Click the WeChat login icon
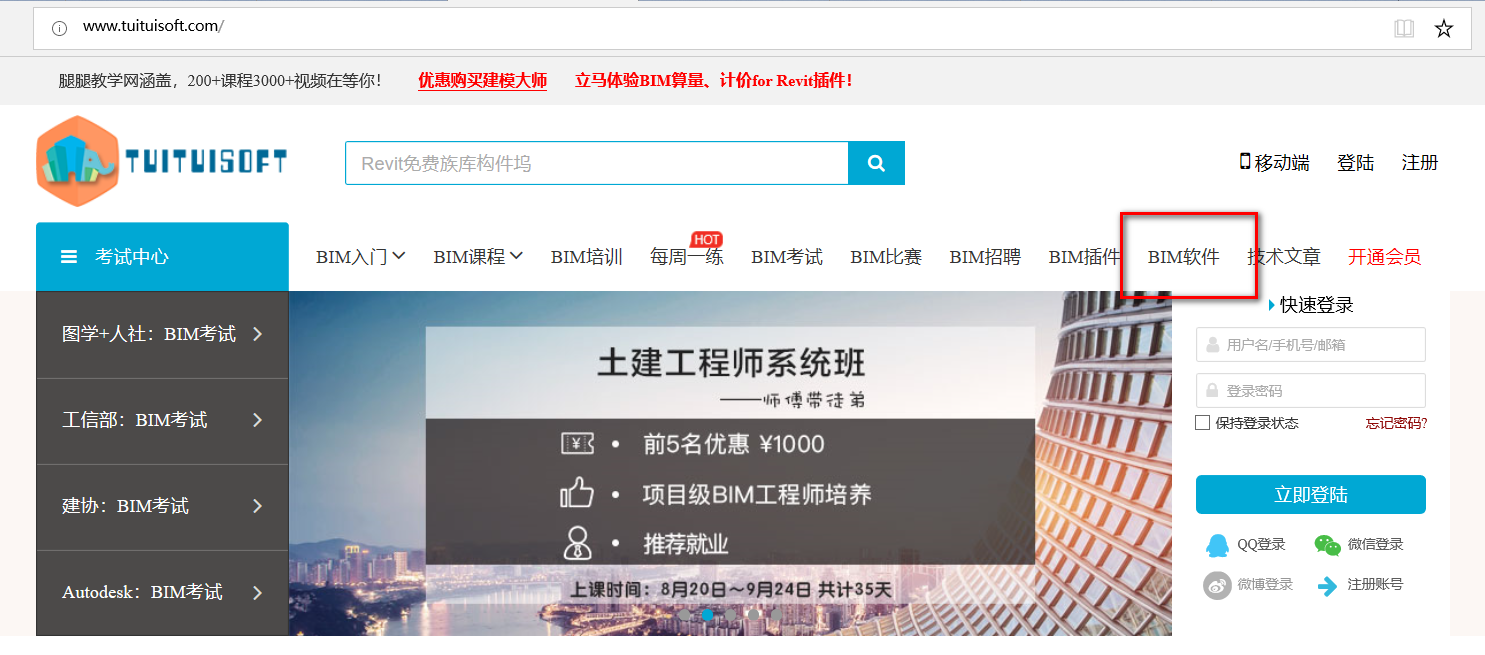Viewport: 1485px width, 655px height. coord(1327,545)
